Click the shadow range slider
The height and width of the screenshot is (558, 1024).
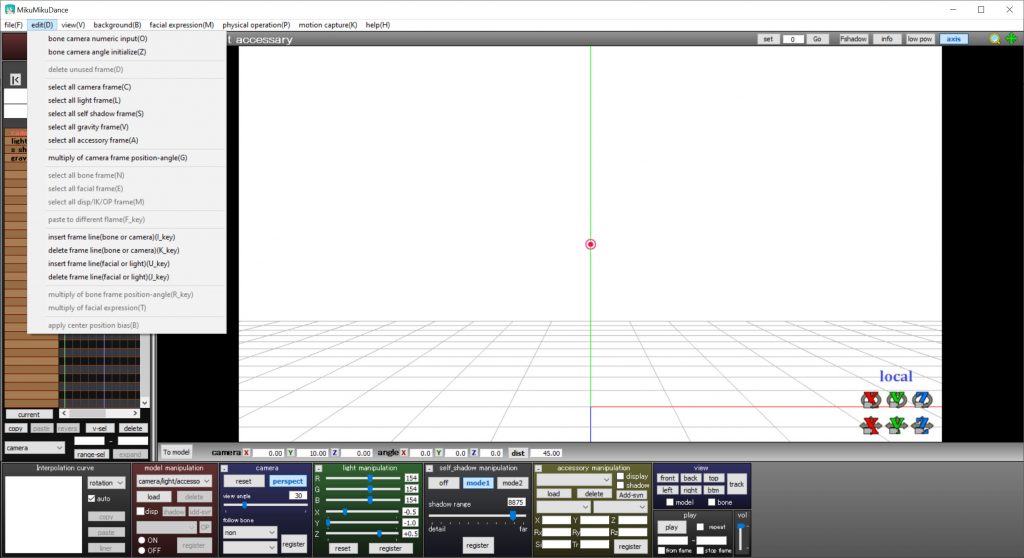pos(477,516)
